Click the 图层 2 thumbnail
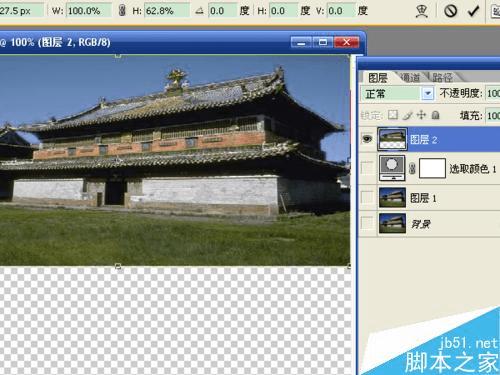The height and width of the screenshot is (375, 500). coord(392,139)
